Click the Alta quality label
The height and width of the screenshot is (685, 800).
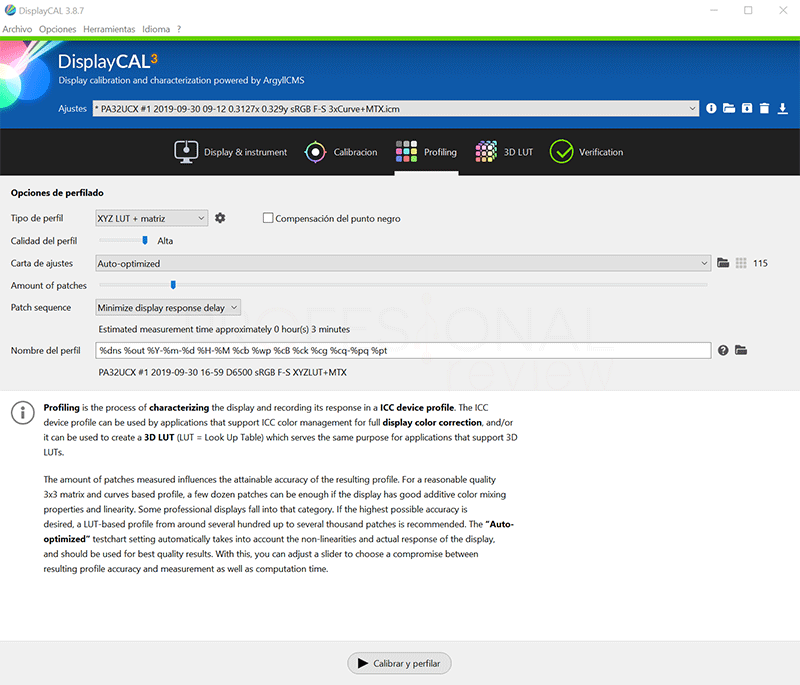[165, 241]
